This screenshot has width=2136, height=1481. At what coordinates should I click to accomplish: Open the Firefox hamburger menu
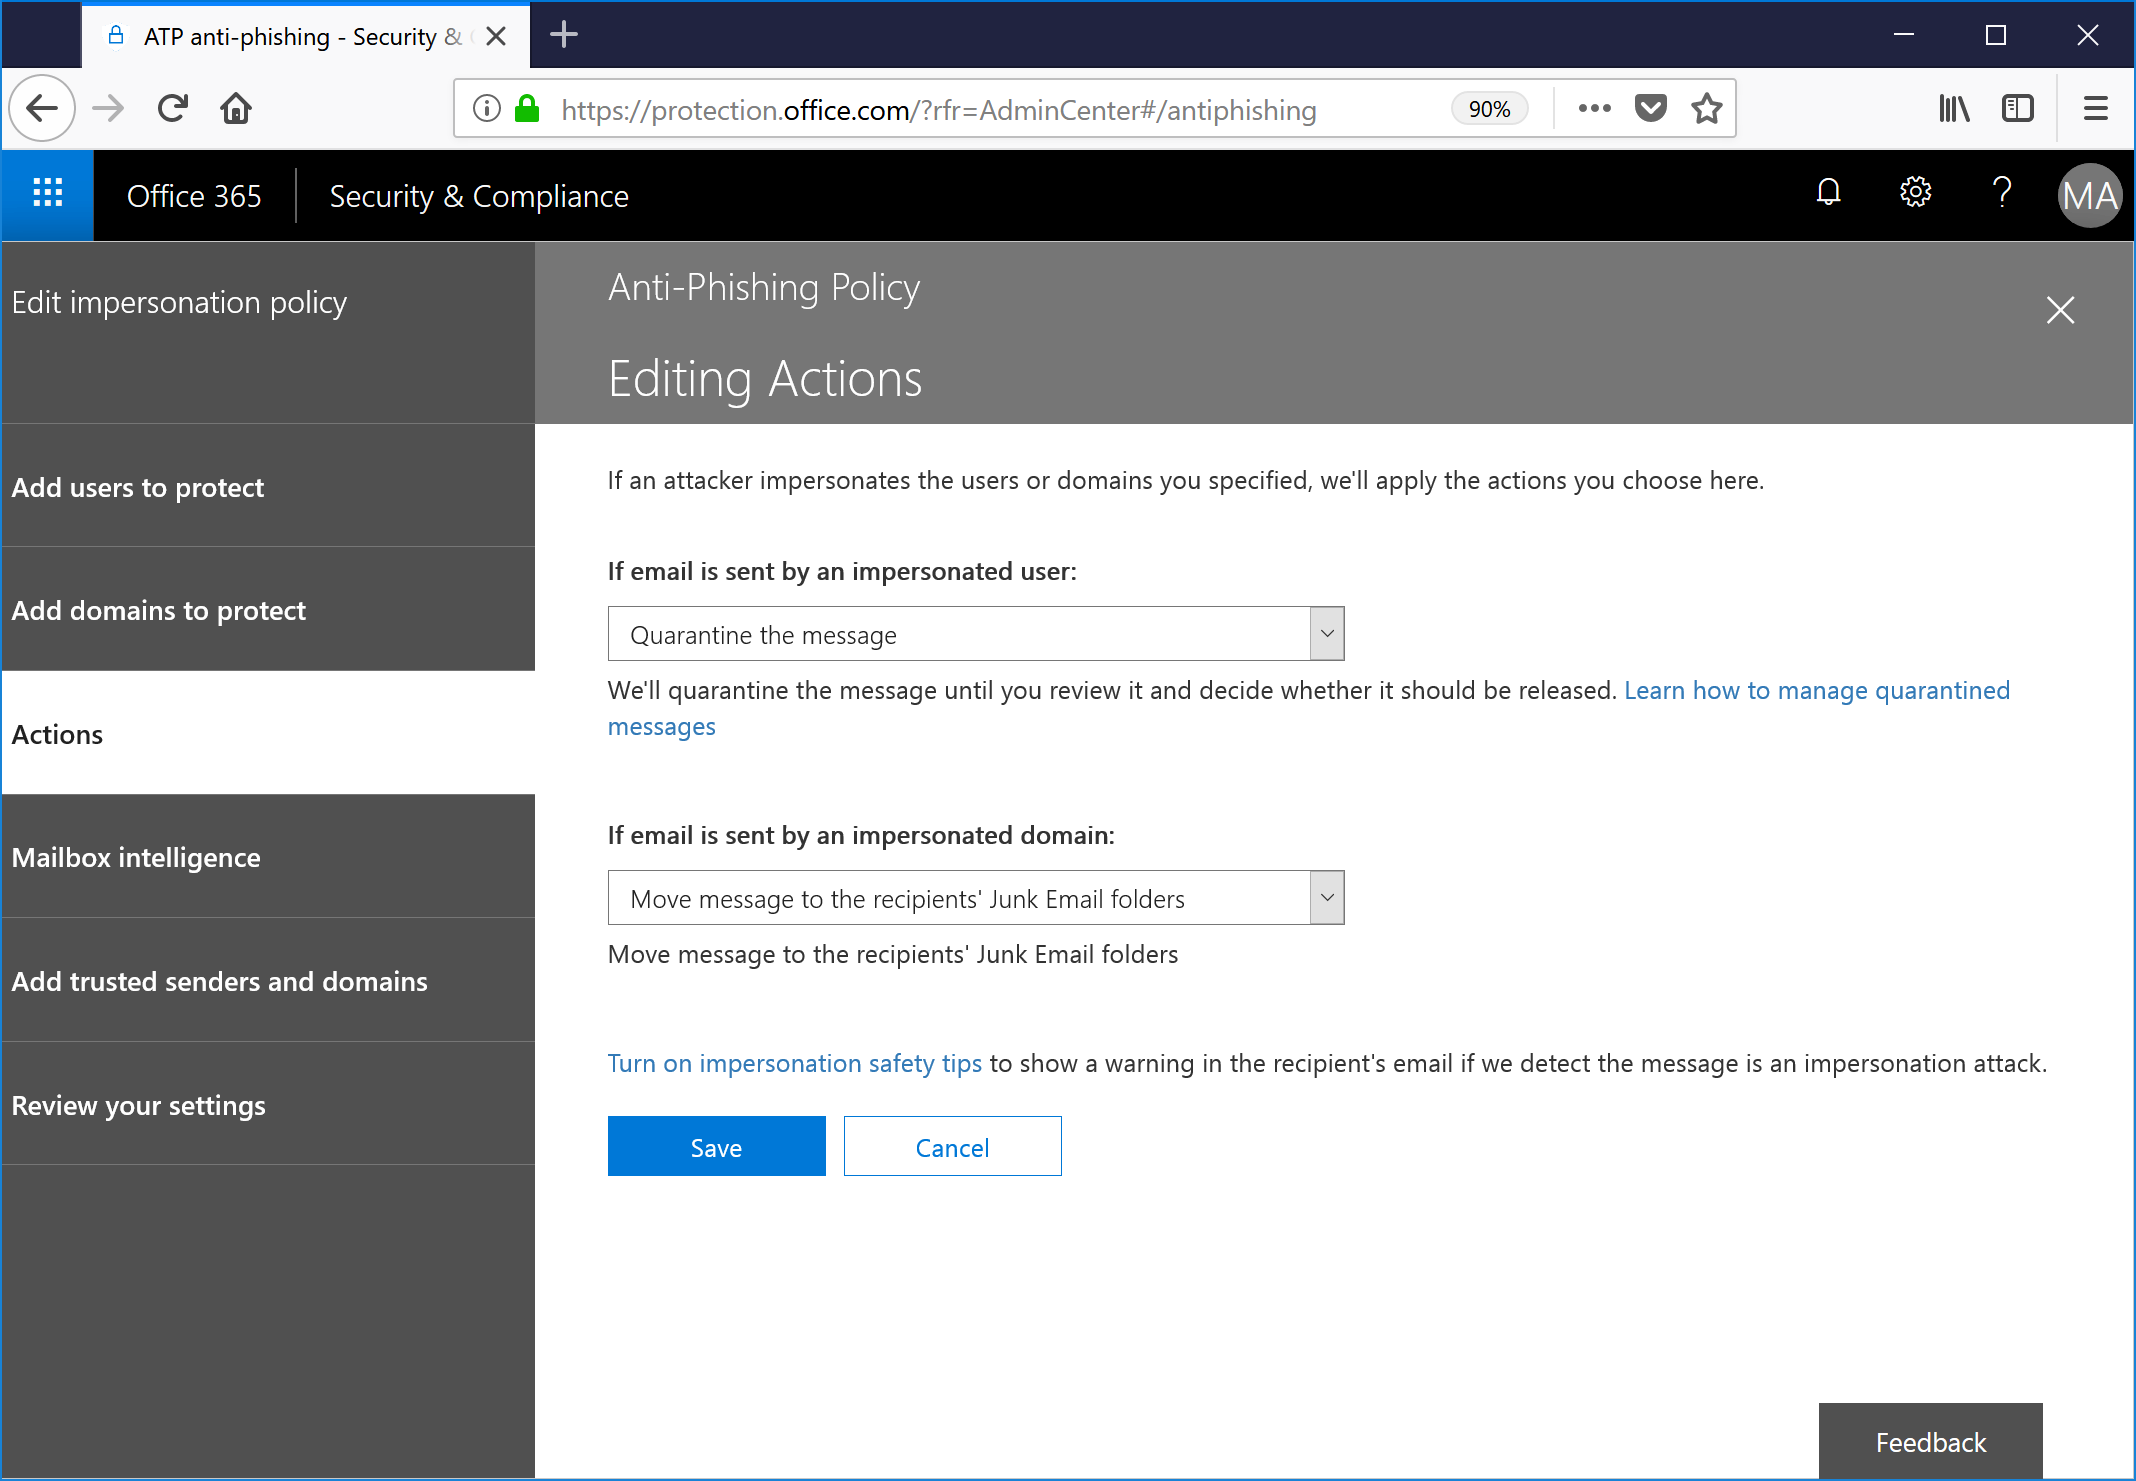(2095, 108)
